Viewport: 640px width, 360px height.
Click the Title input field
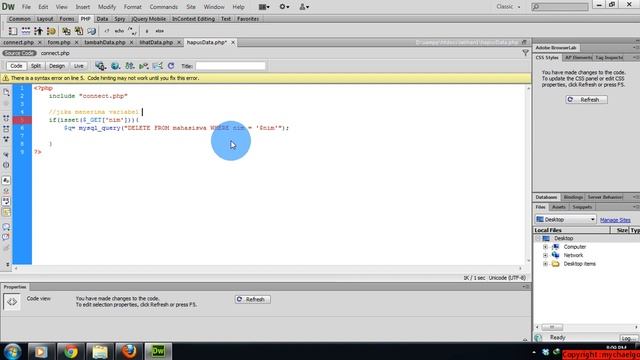pos(230,66)
